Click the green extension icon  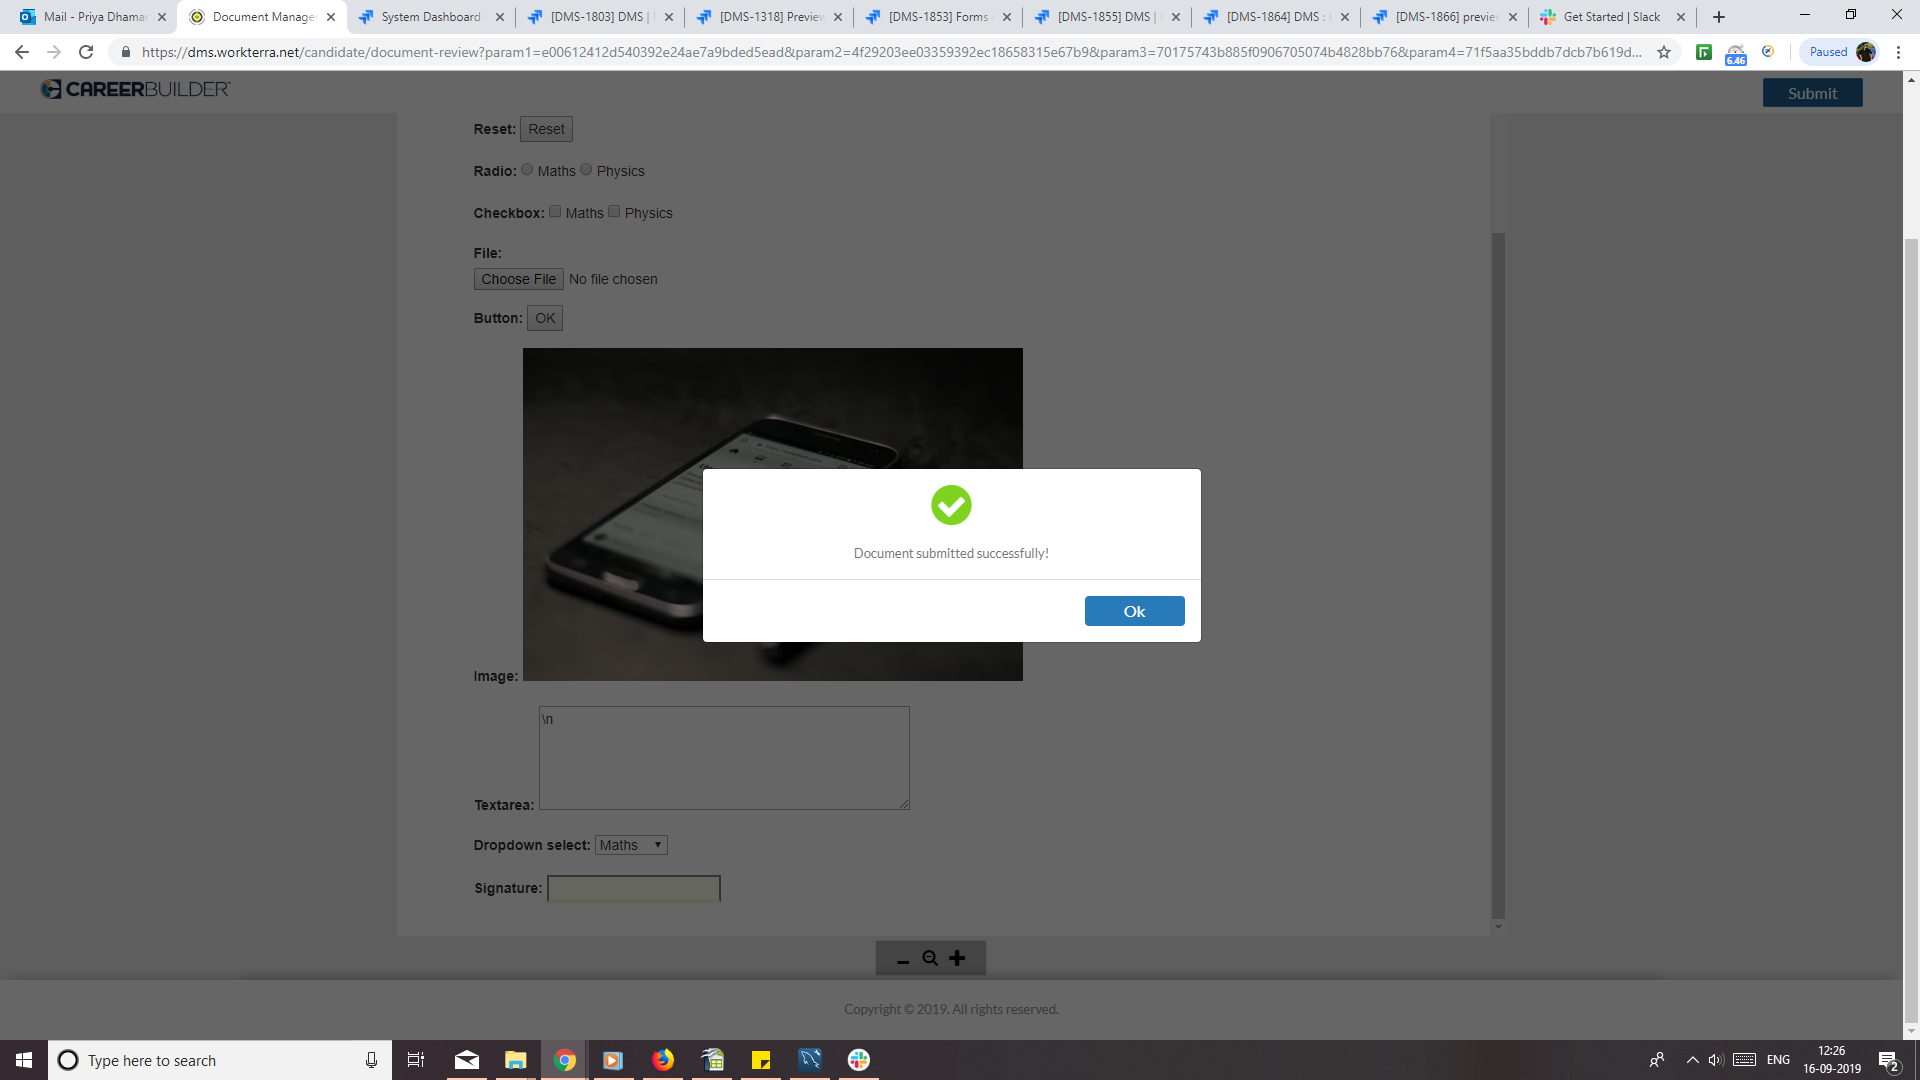pyautogui.click(x=1704, y=52)
